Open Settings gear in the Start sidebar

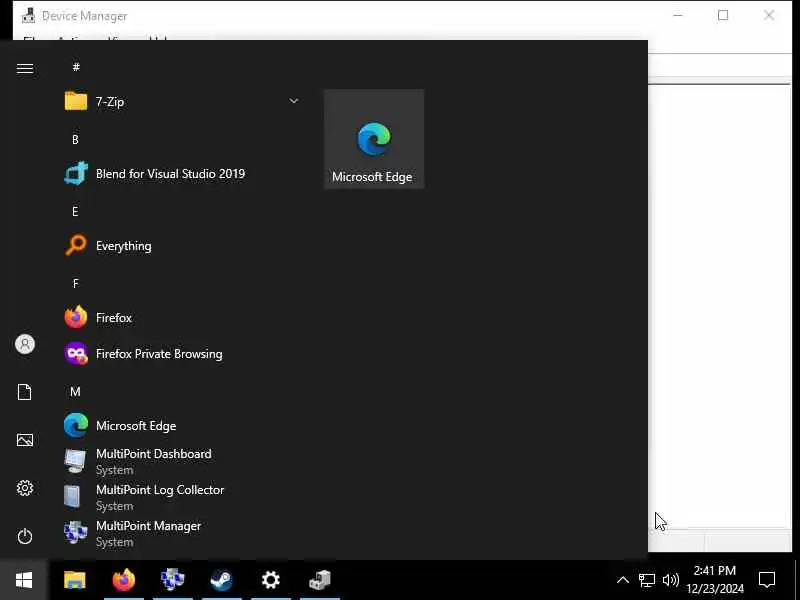(24, 488)
